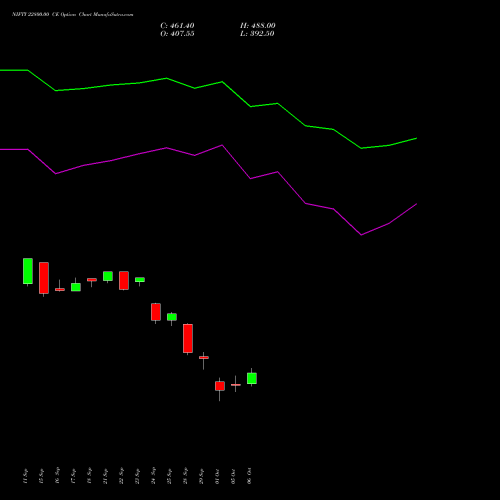The image size is (500, 500).
Task: Click the low value L: 392.50
Action: [x=257, y=34]
